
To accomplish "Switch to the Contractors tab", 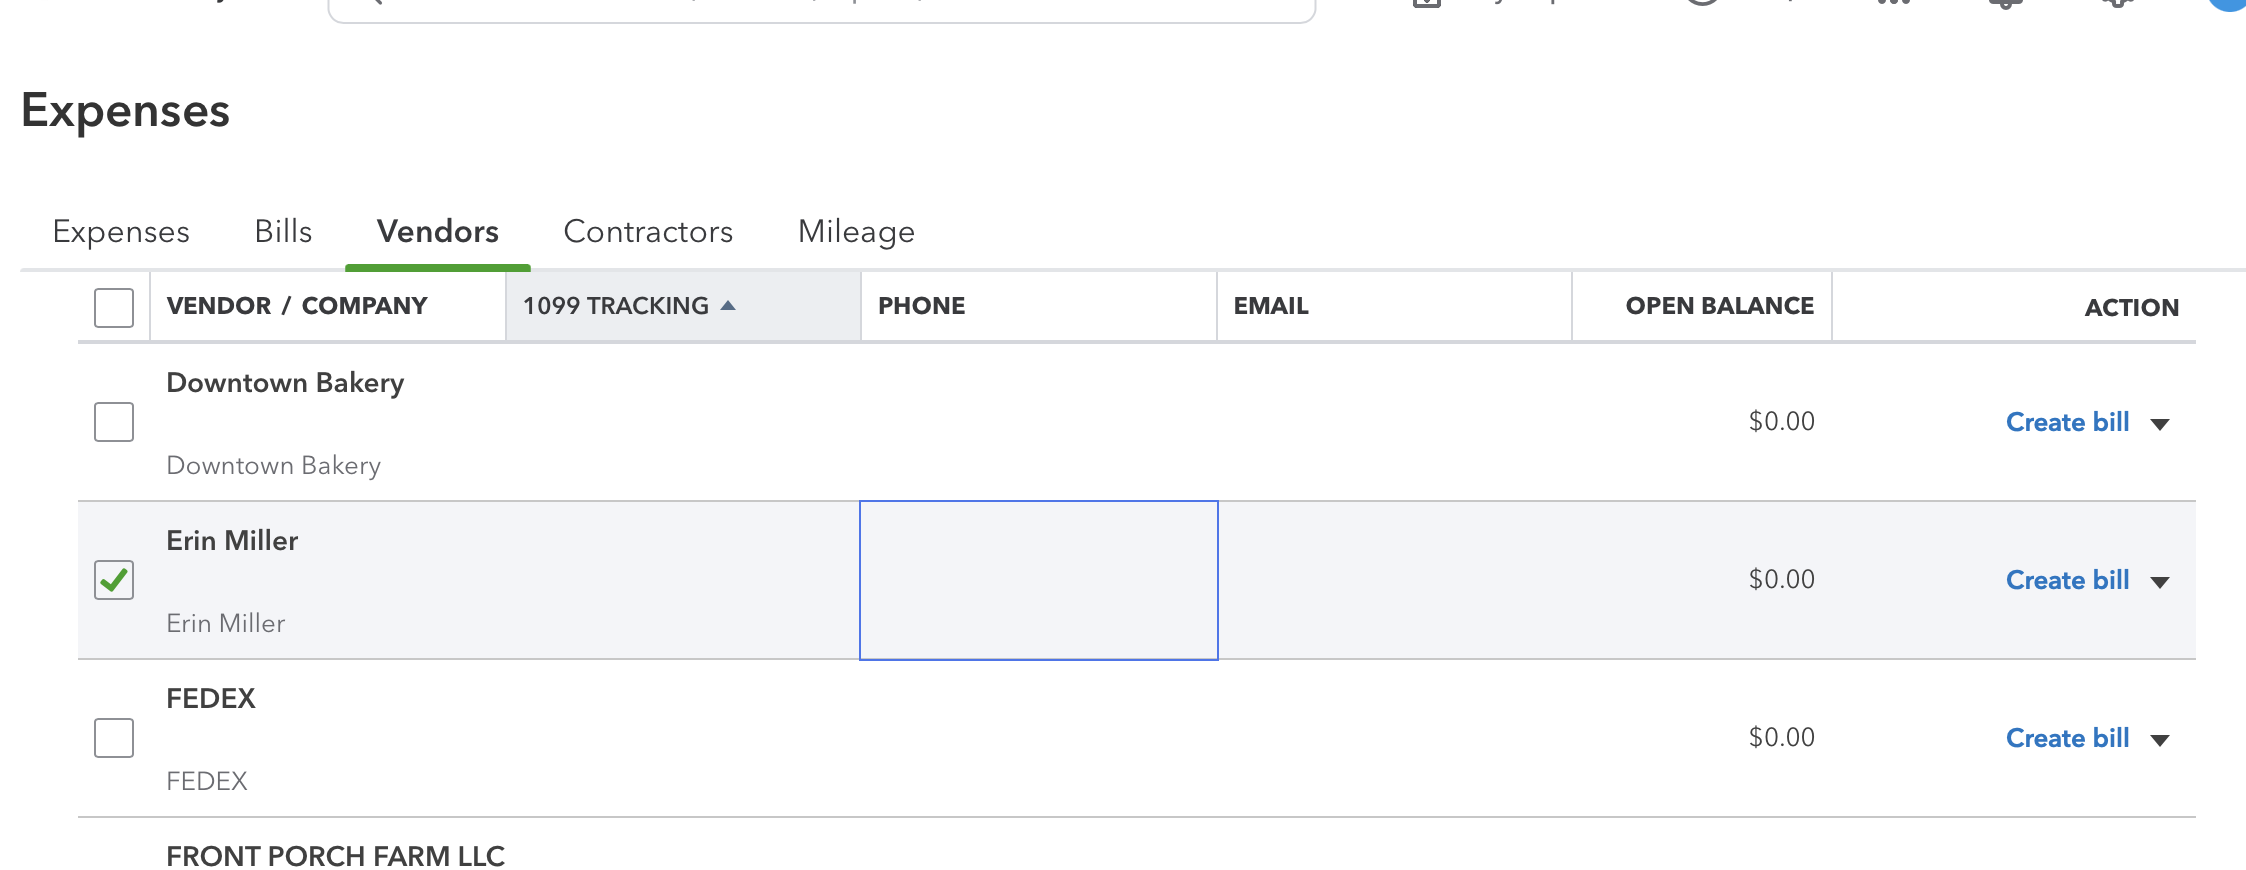I will (x=648, y=231).
